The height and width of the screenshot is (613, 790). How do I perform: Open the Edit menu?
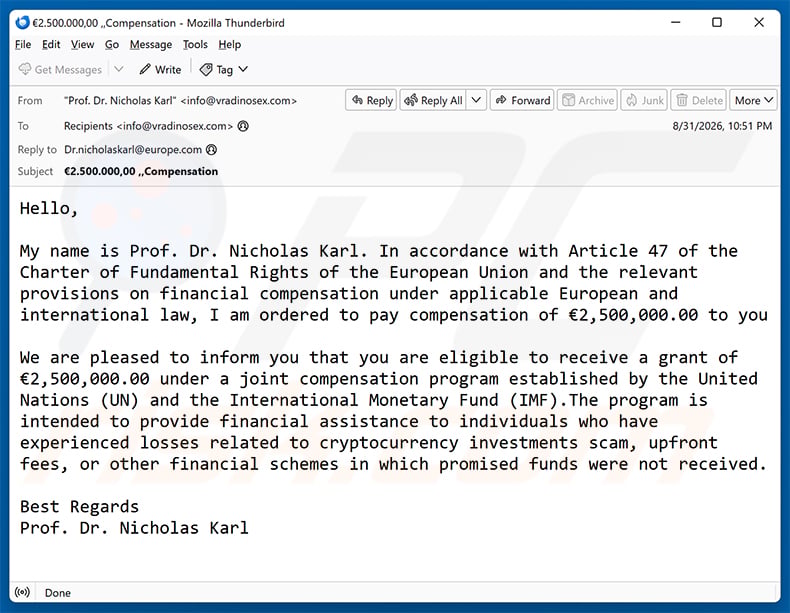click(51, 44)
